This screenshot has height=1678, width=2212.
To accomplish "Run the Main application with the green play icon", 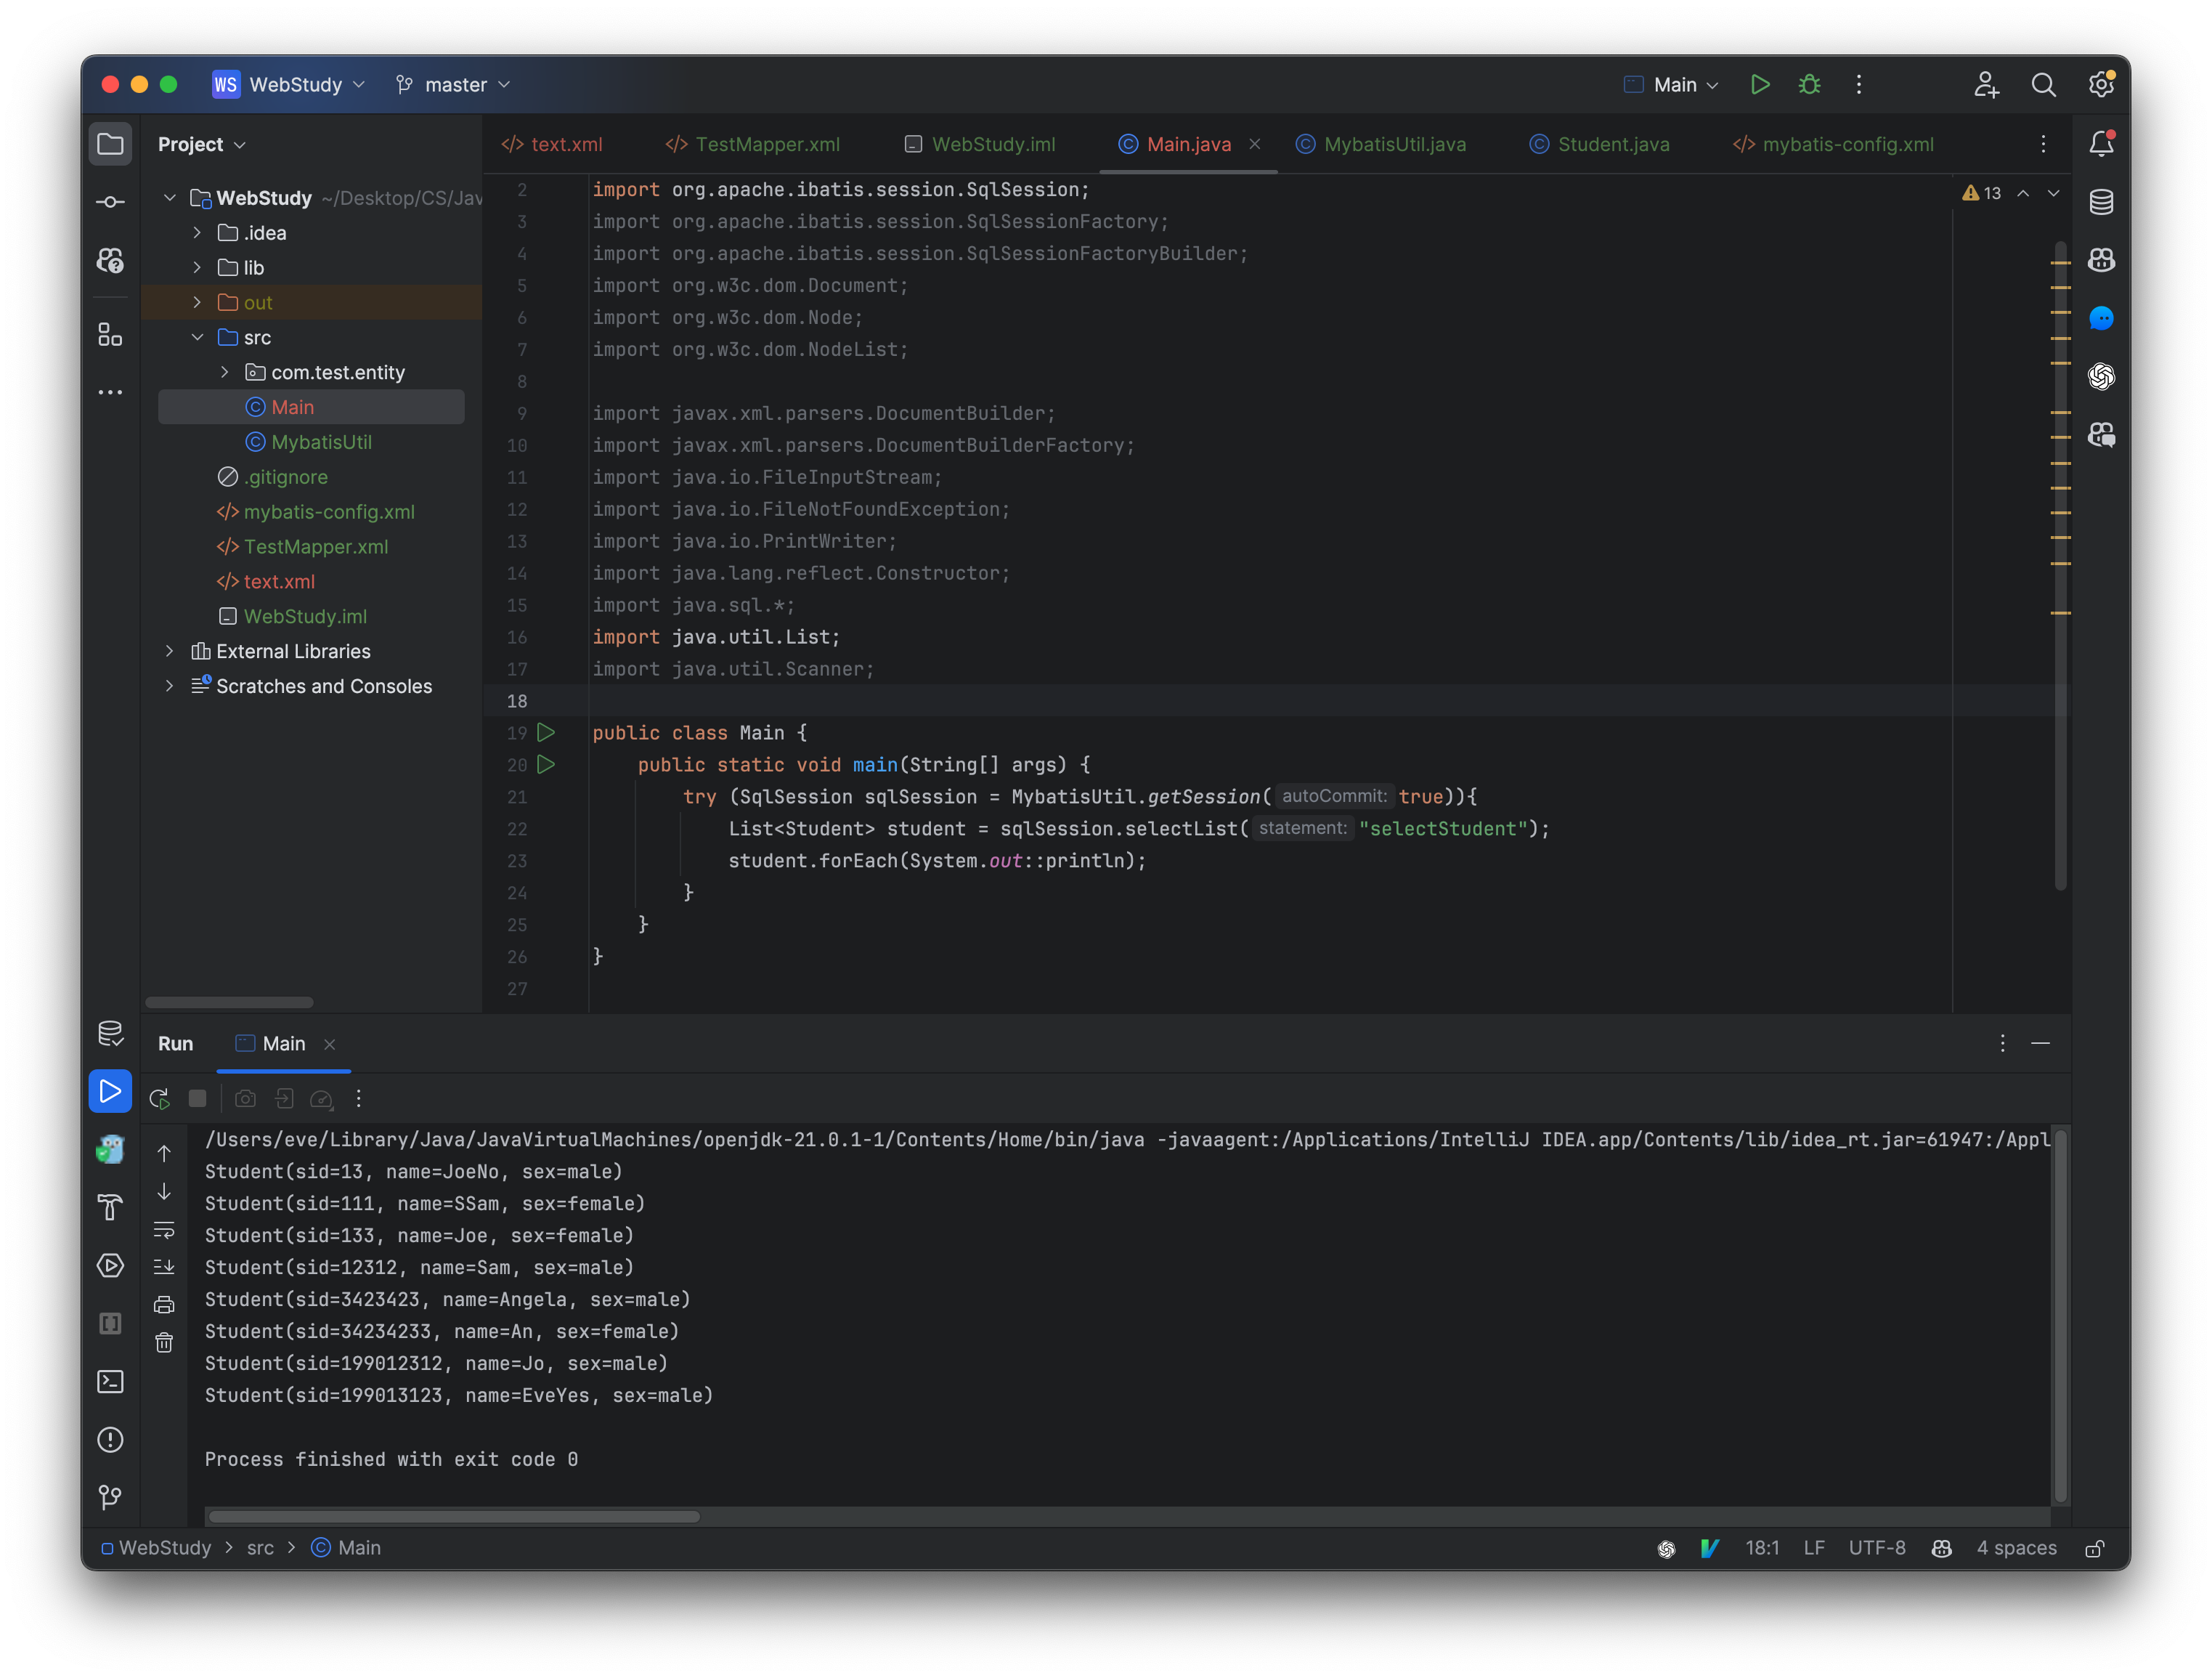I will pyautogui.click(x=1761, y=85).
